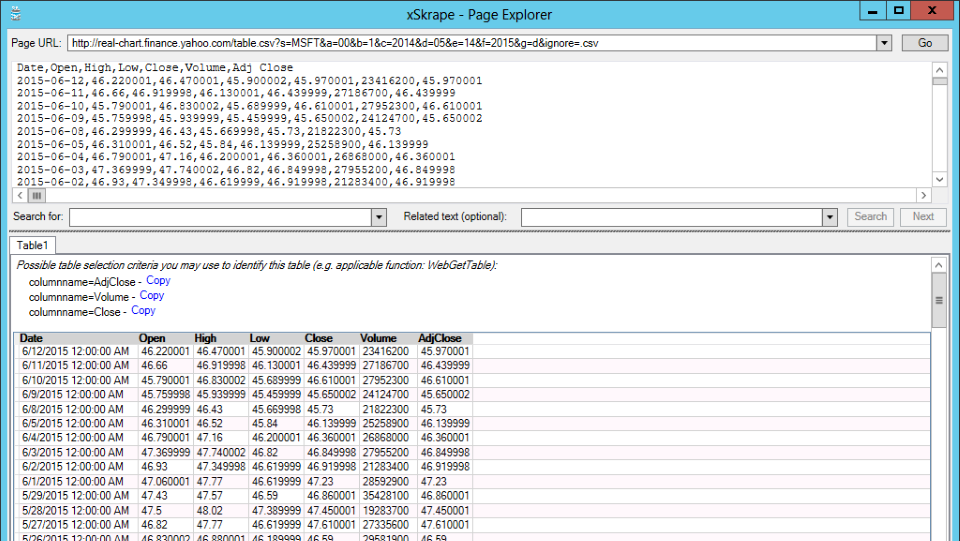Select the 6/4/2015 High cell 47.16
Viewport: 960px width, 541px height.
(221, 438)
